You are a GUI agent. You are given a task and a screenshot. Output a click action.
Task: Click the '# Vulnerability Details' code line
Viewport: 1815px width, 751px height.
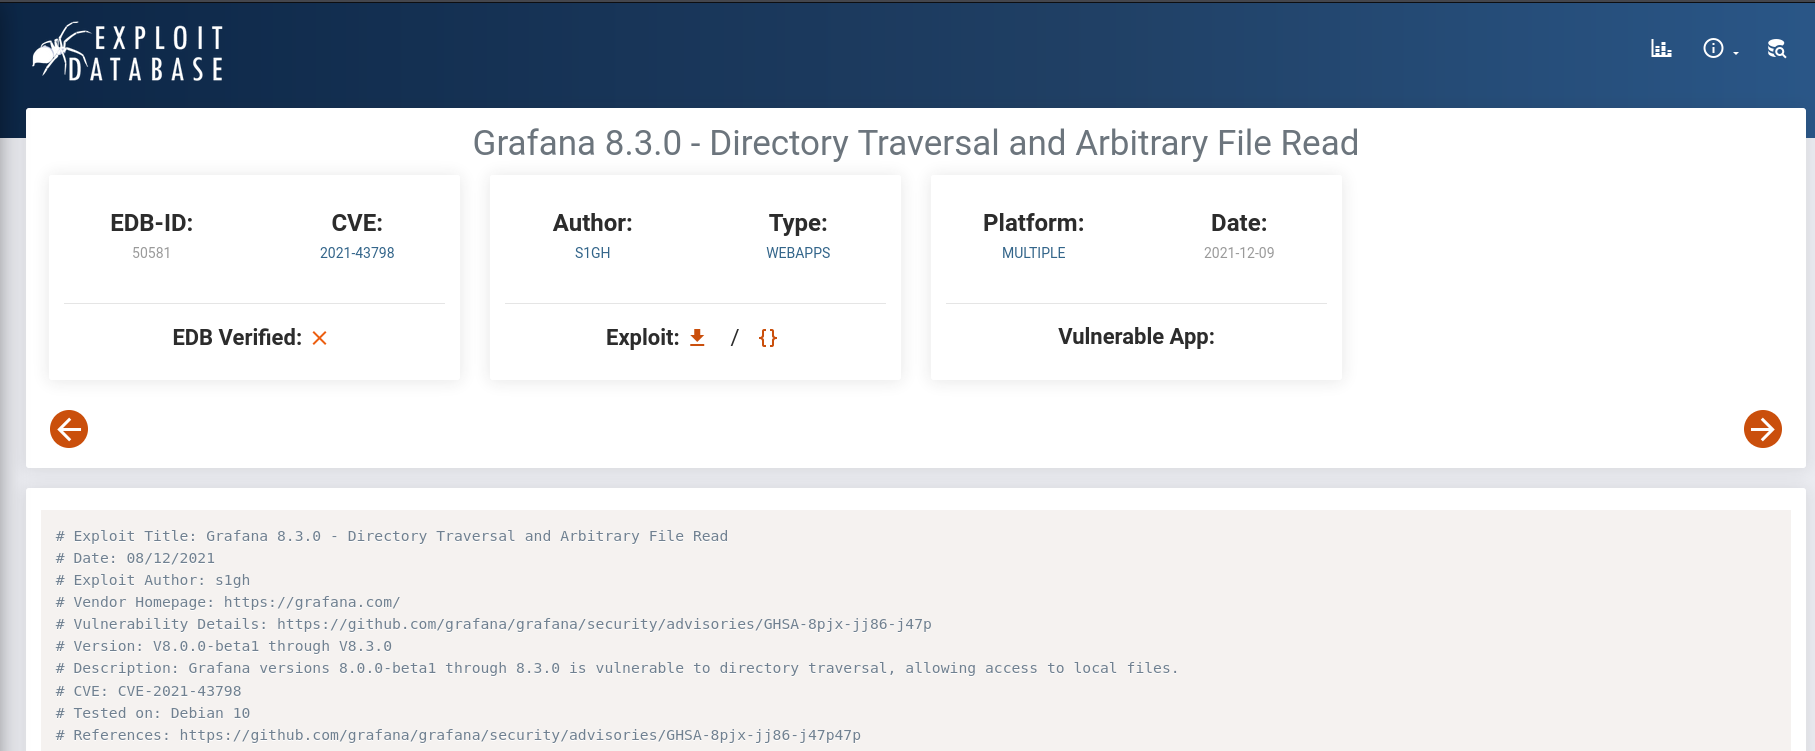click(x=494, y=624)
